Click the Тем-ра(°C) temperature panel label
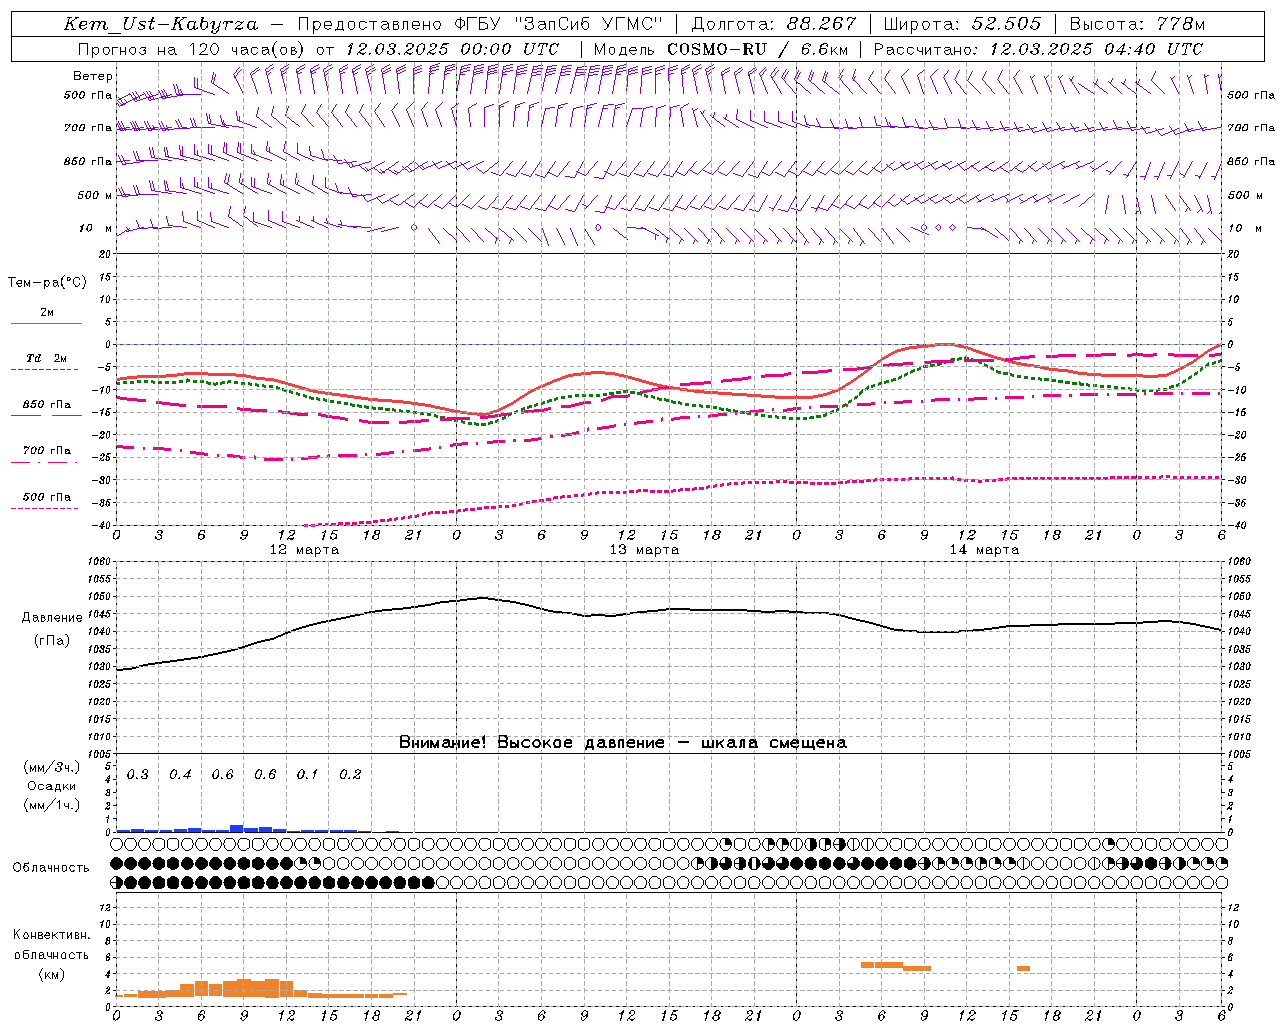This screenshot has height=1024, width=1280. coord(47,283)
